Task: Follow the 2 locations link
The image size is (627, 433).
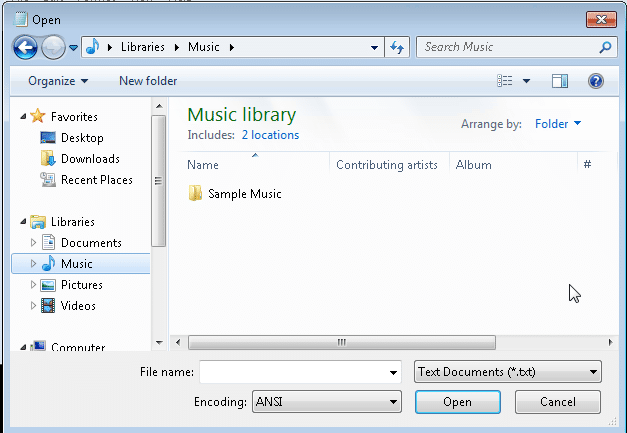Action: pyautogui.click(x=270, y=135)
